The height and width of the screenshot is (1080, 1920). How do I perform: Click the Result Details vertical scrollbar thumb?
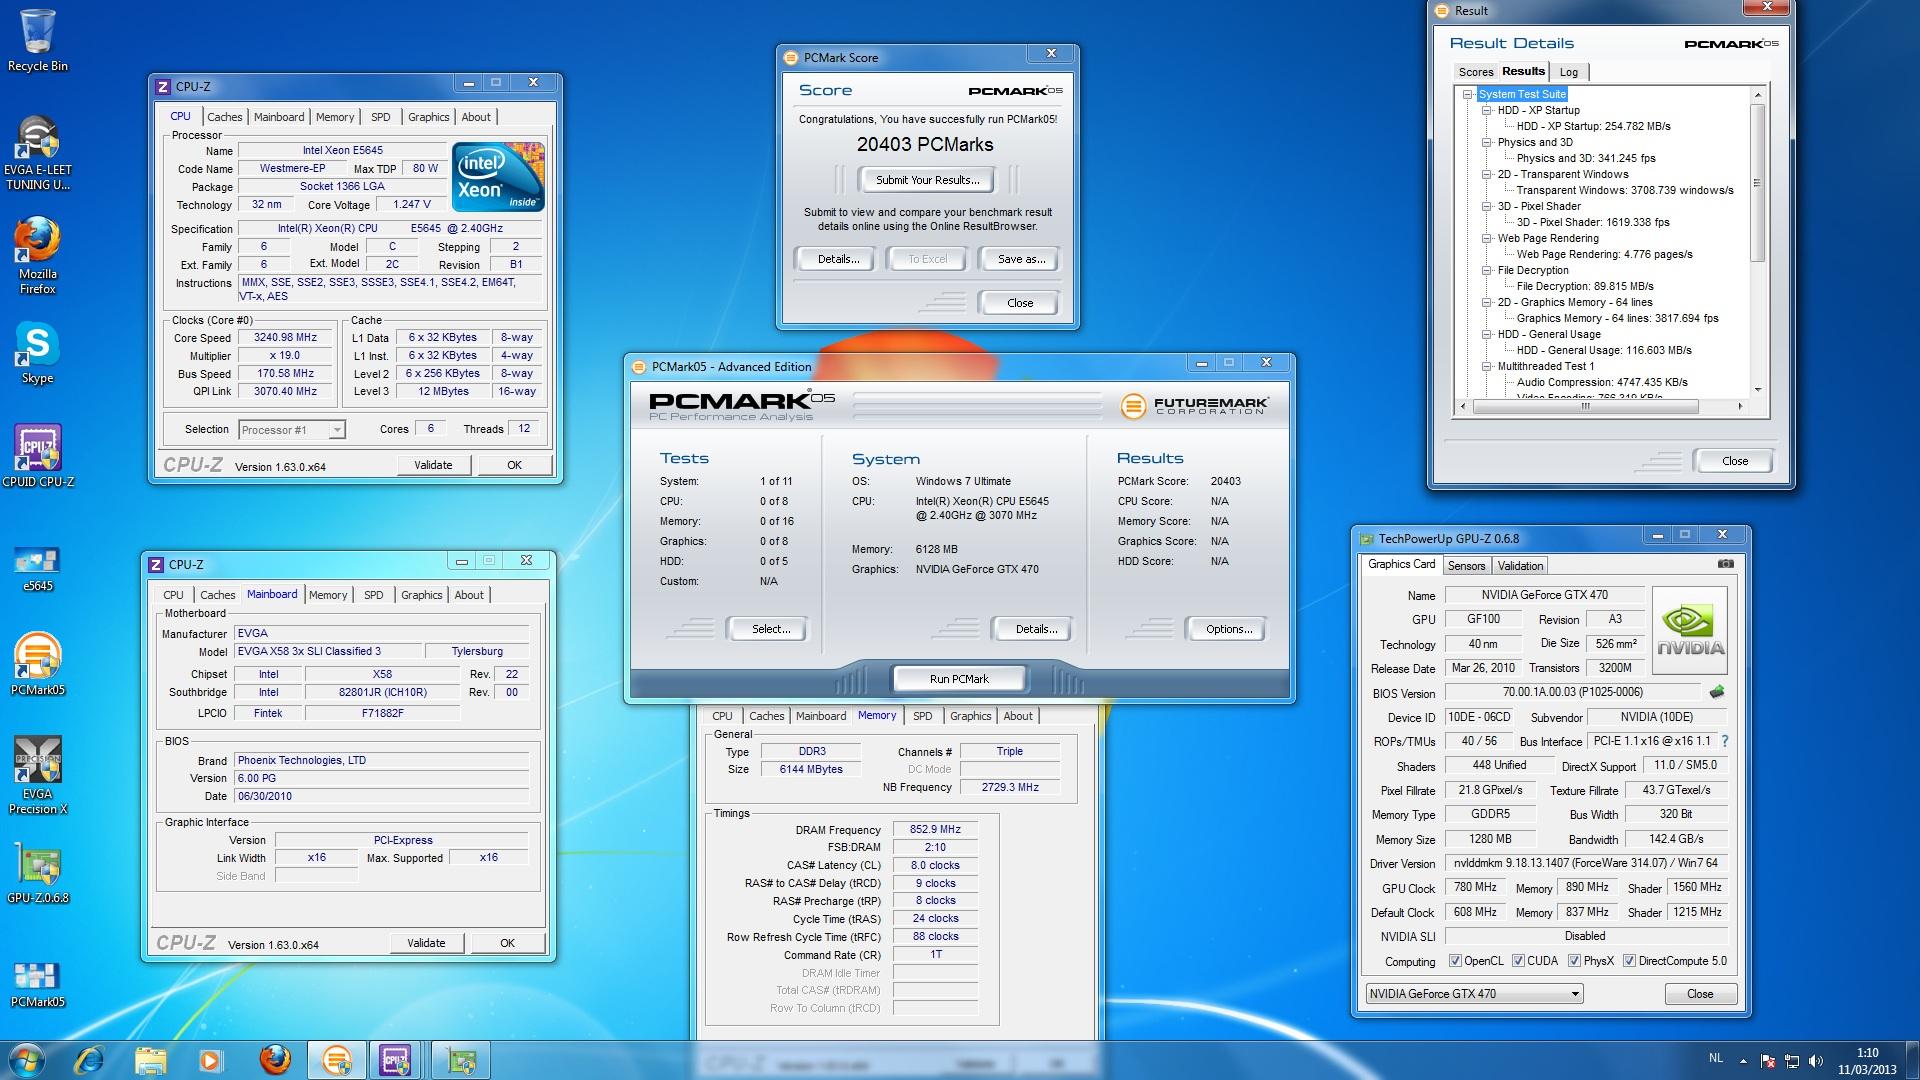coord(1757,183)
